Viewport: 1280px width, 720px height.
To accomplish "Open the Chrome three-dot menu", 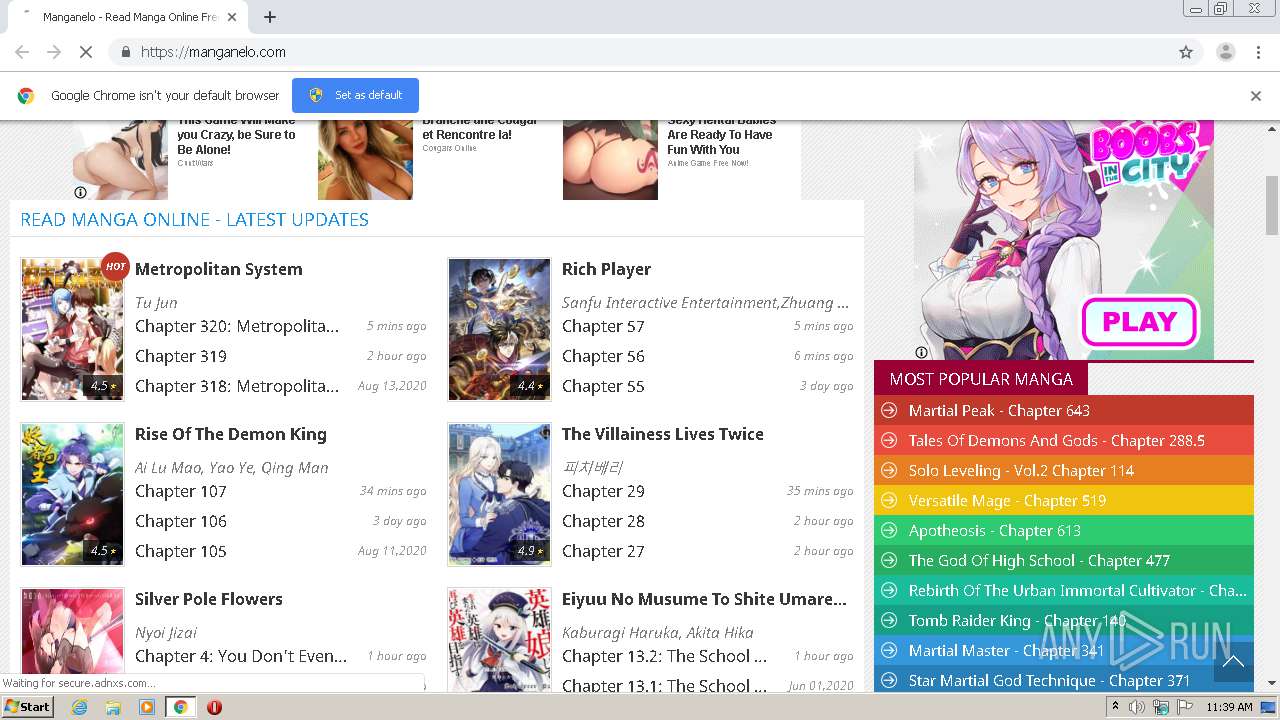I will [x=1258, y=52].
